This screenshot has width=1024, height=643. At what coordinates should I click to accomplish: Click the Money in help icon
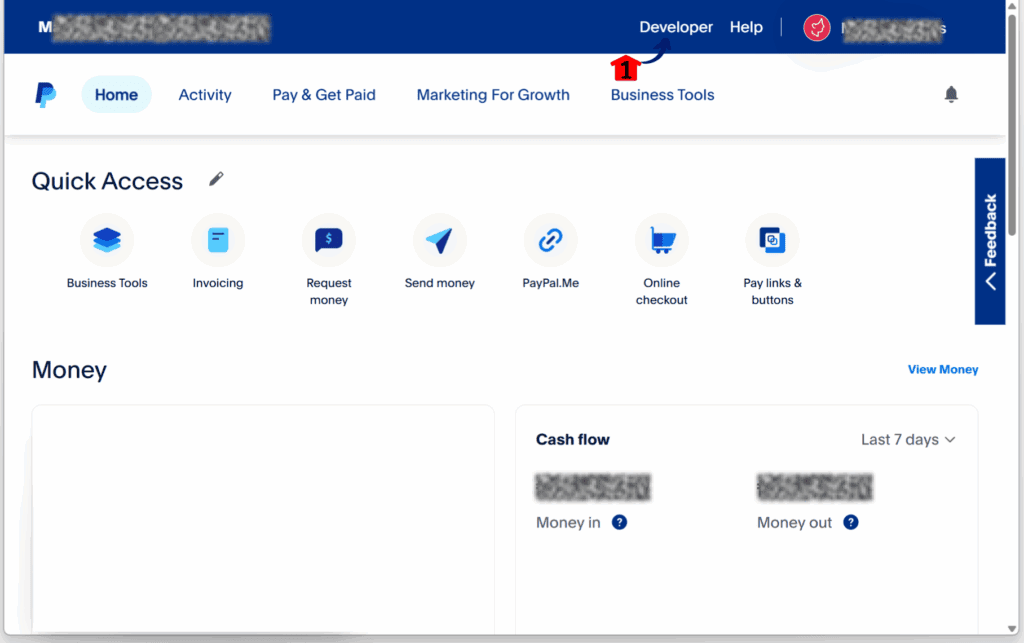click(619, 522)
